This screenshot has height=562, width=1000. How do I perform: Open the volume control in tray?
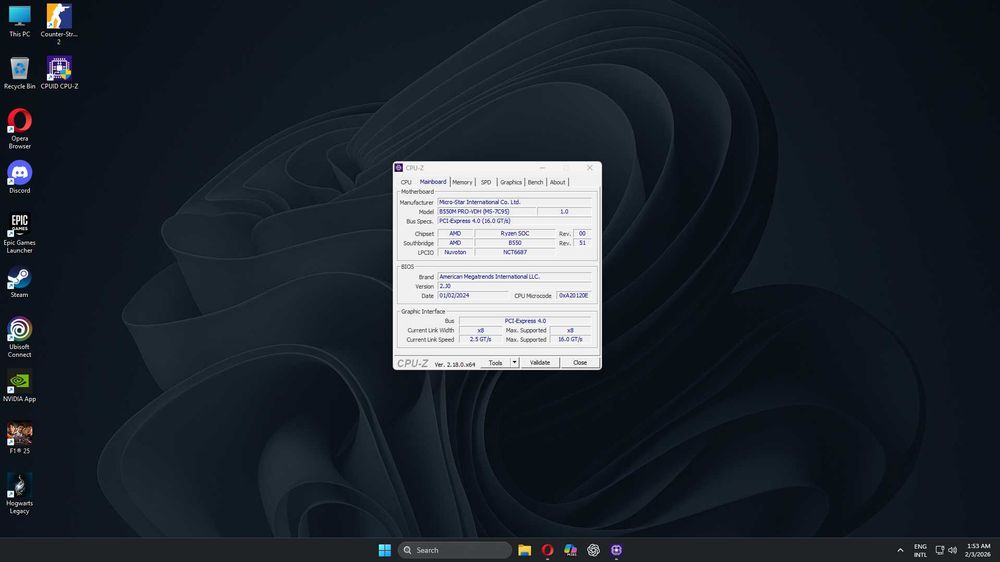952,550
